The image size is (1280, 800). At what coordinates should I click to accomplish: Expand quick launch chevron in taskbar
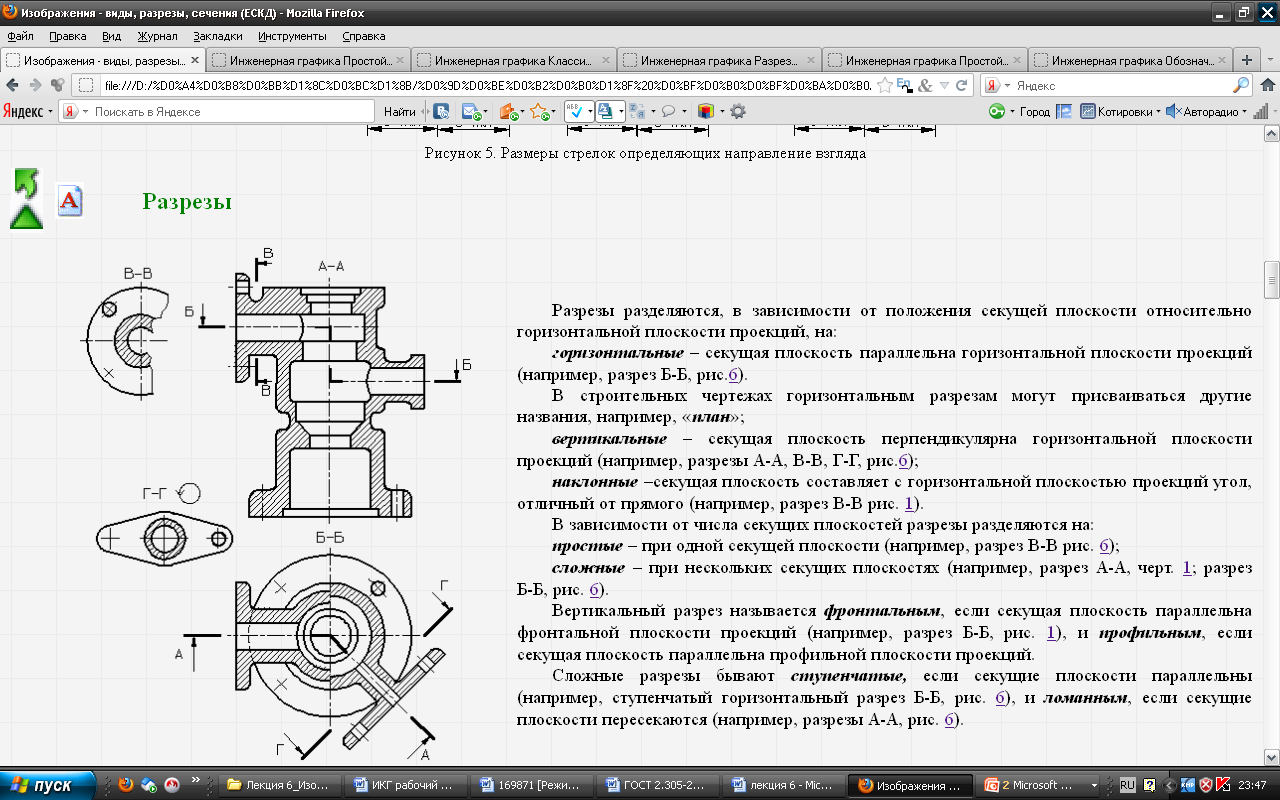tap(196, 780)
